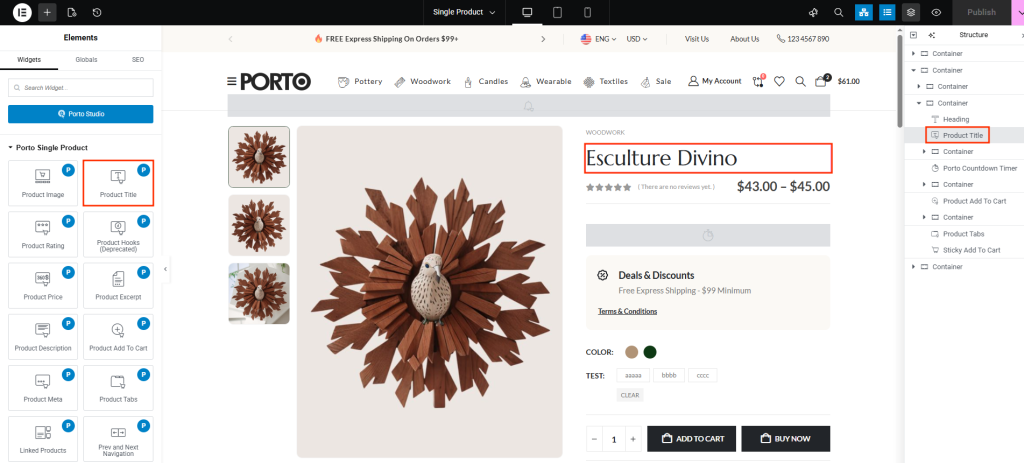Add the Product Price widget
The image size is (1024, 463).
click(42, 286)
